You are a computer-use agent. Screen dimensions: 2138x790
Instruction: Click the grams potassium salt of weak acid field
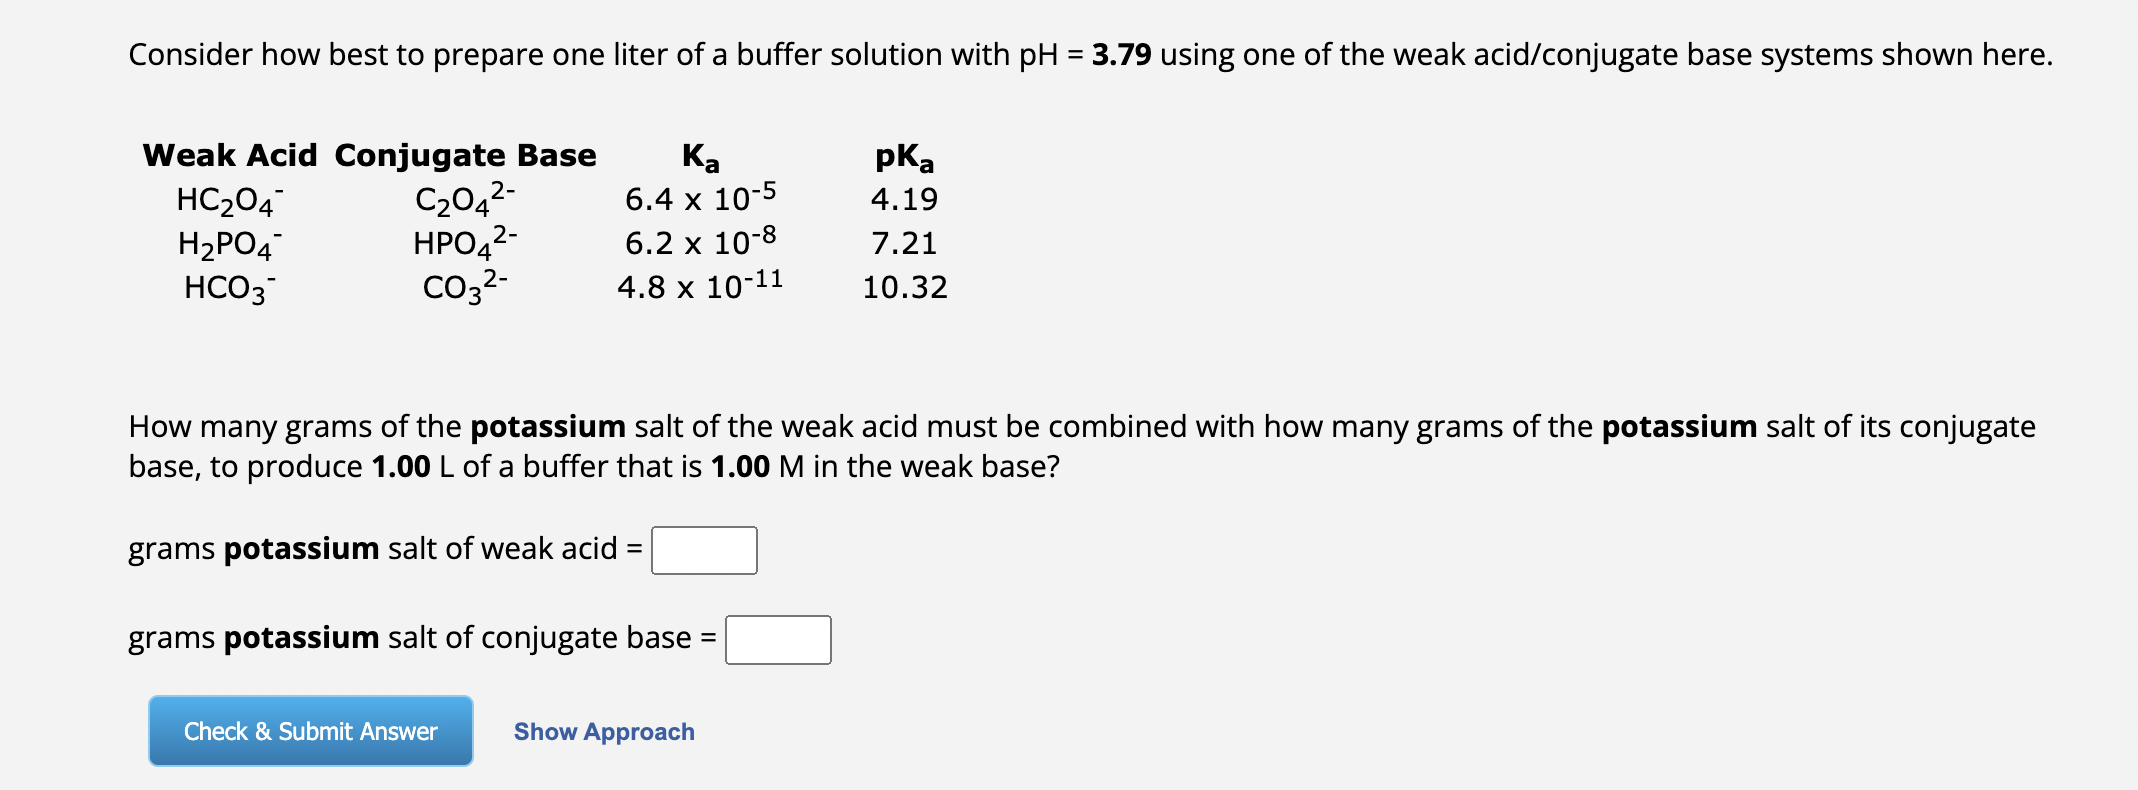pyautogui.click(x=703, y=550)
